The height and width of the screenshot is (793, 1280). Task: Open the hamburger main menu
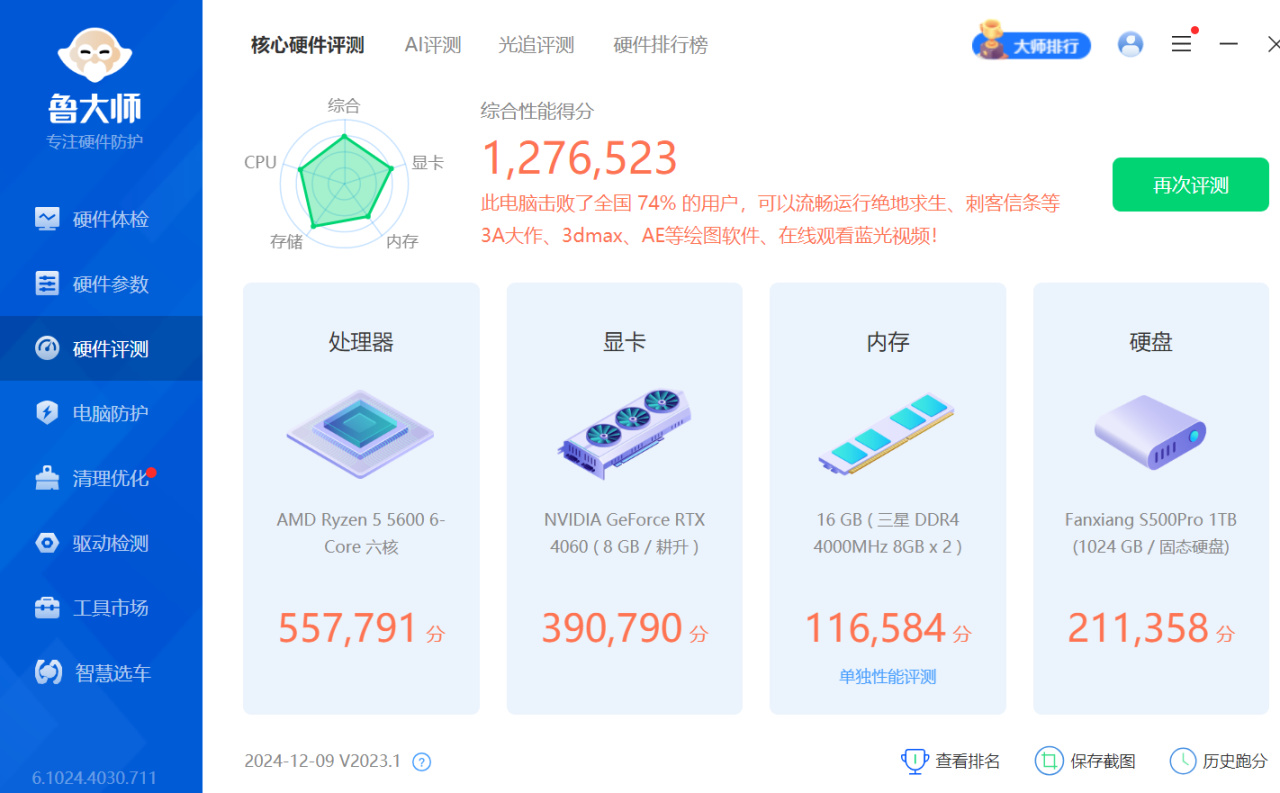click(x=1181, y=44)
